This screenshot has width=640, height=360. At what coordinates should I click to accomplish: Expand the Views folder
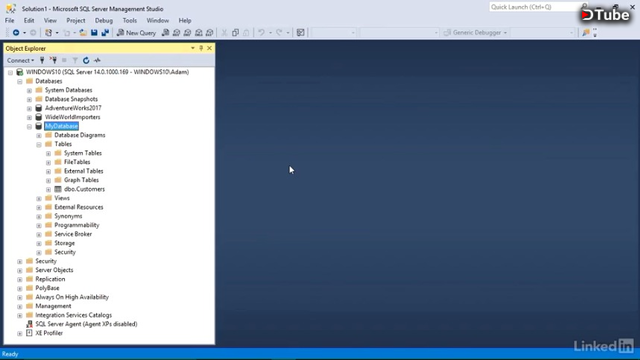pyautogui.click(x=39, y=199)
